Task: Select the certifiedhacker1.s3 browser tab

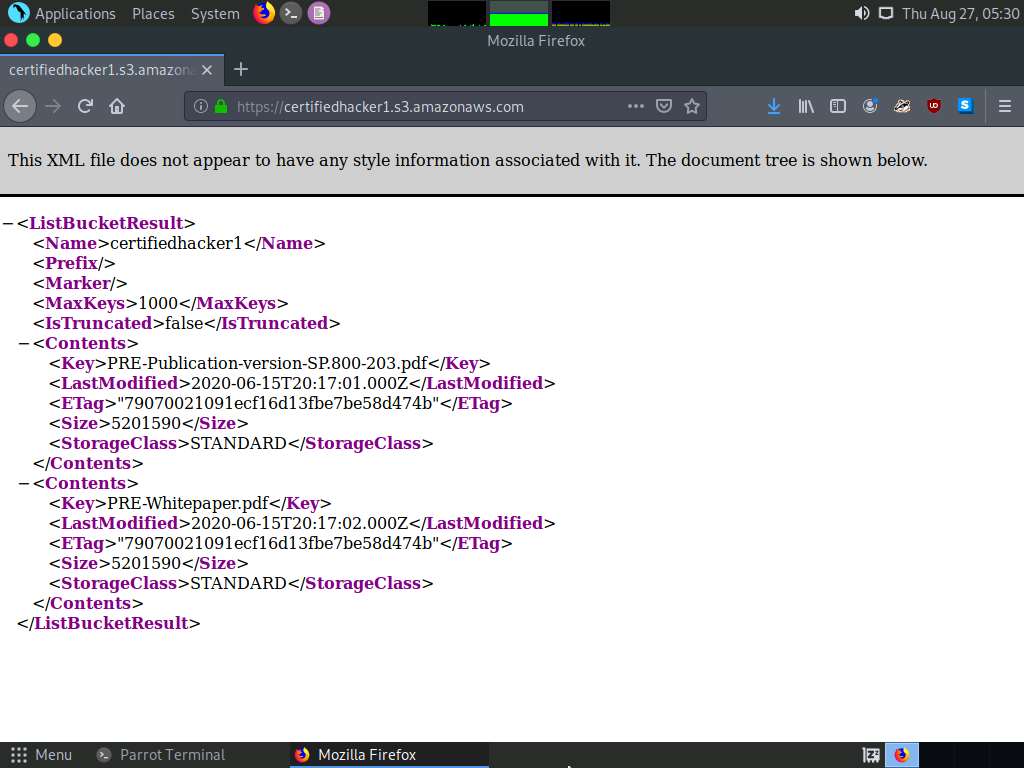Action: (x=100, y=70)
